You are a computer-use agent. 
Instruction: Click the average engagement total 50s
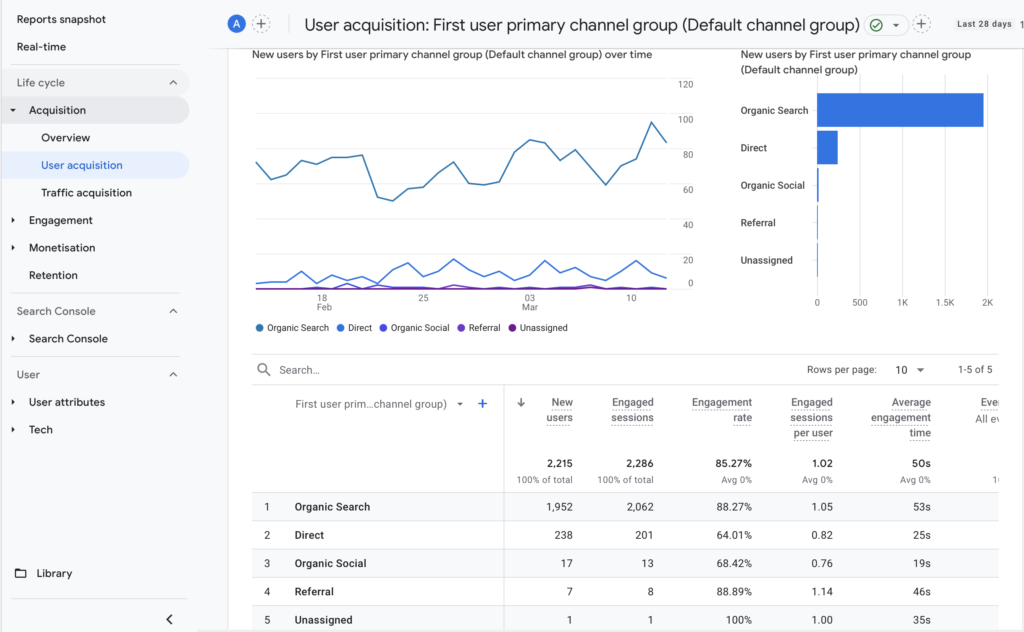(921, 464)
